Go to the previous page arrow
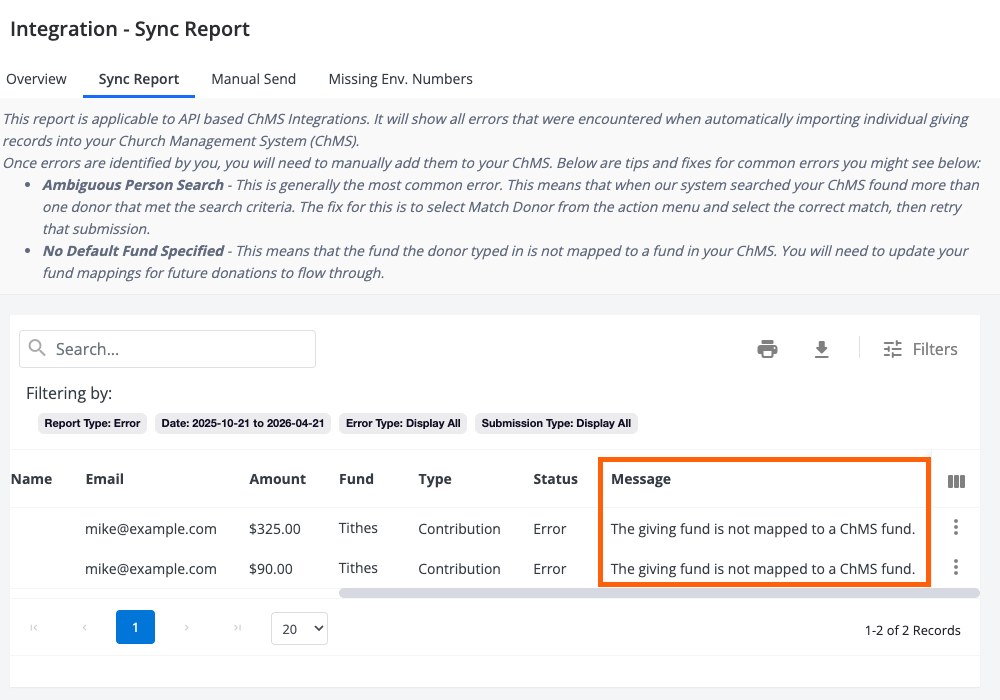 coord(84,628)
